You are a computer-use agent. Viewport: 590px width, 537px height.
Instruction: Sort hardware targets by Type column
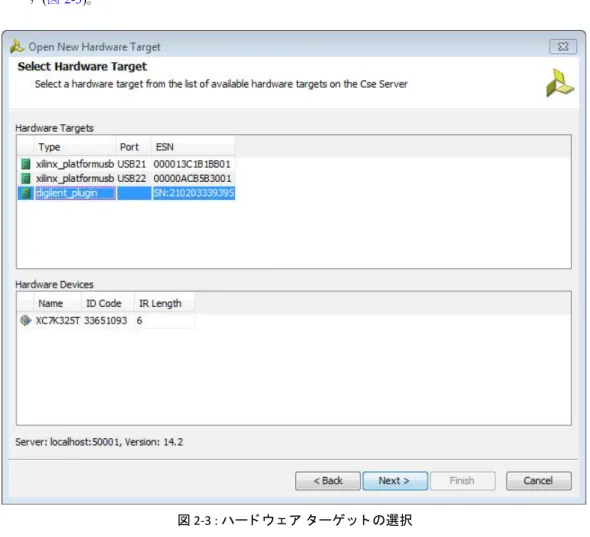click(75, 148)
